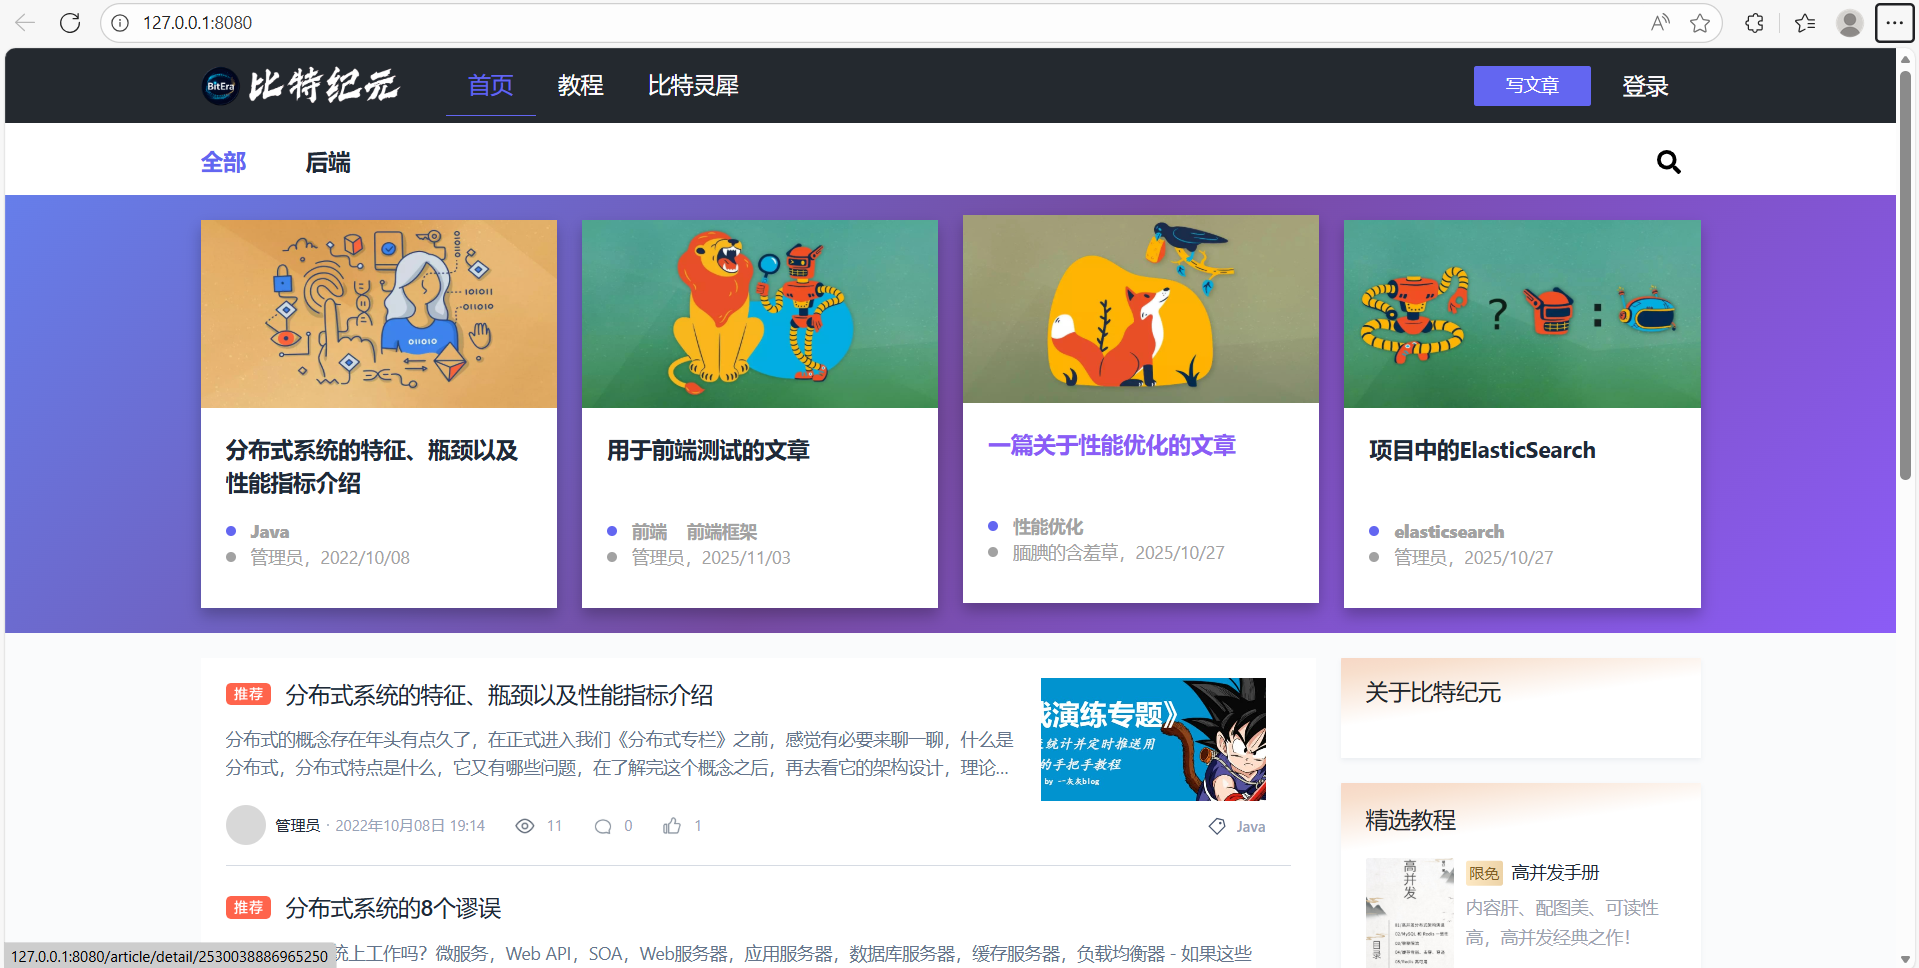1919x968 pixels.
Task: Click the search magnifier icon
Action: click(1668, 162)
